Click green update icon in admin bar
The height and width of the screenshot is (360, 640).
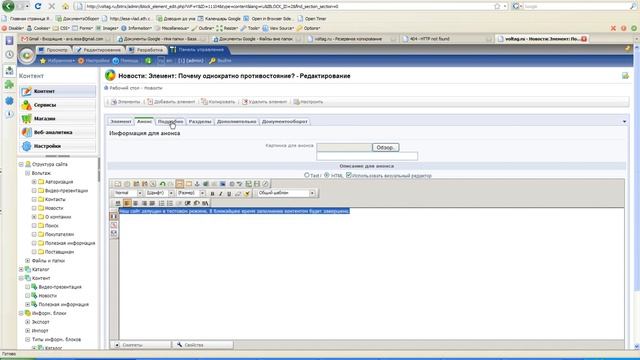148,60
